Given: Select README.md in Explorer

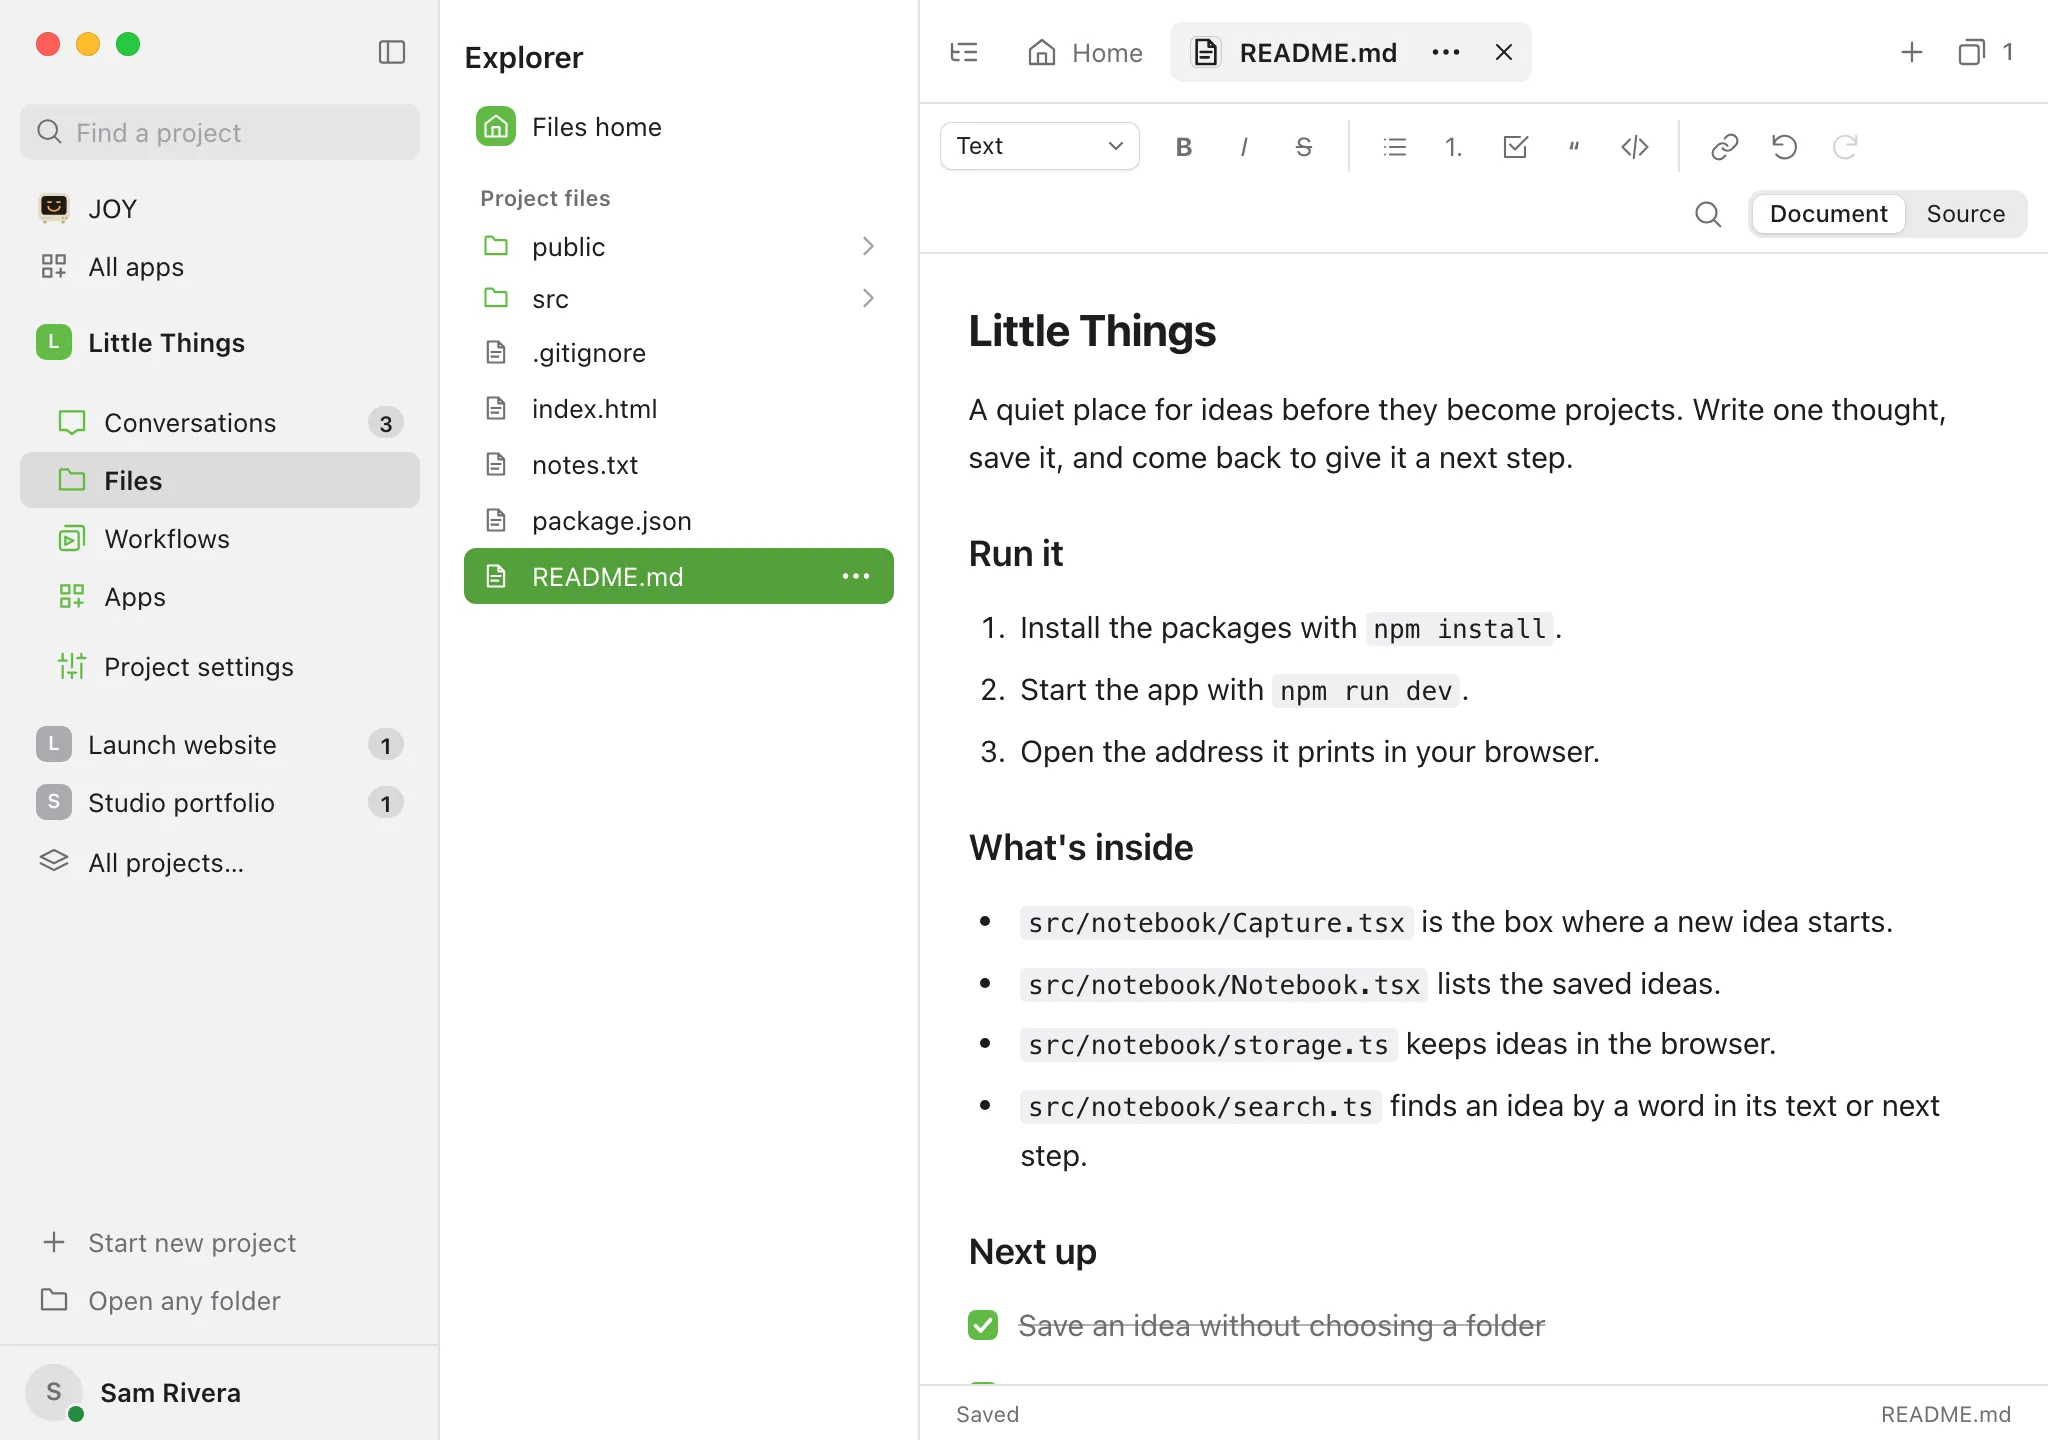Looking at the screenshot, I should [x=679, y=576].
